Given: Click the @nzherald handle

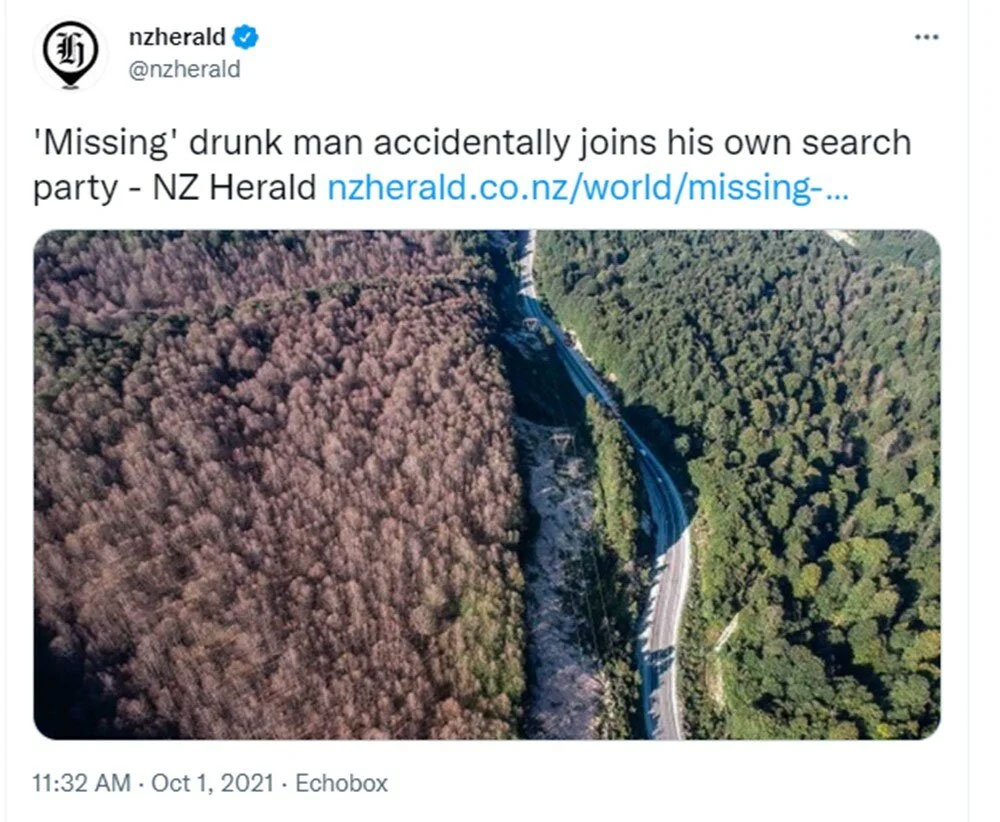Looking at the screenshot, I should 185,70.
